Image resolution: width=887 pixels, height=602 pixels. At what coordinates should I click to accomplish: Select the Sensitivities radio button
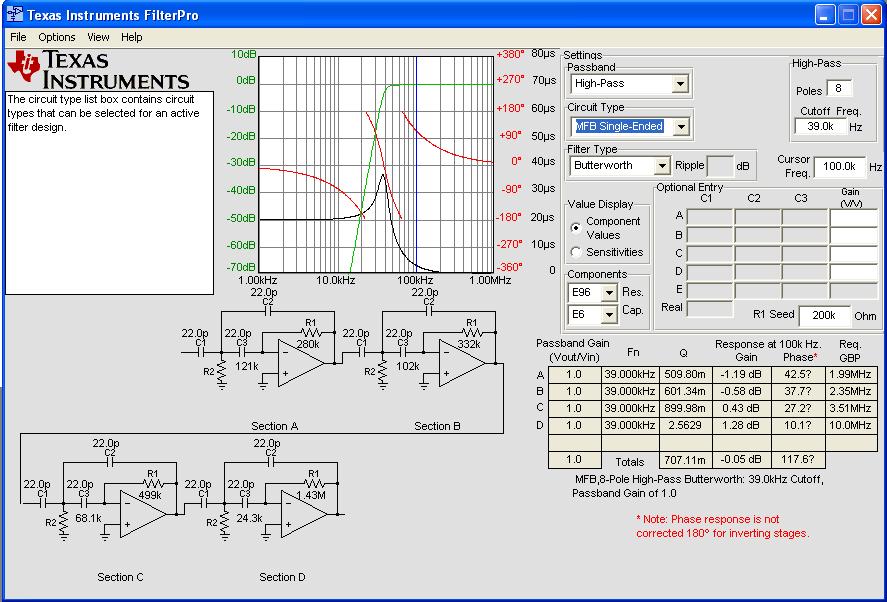pyautogui.click(x=576, y=252)
